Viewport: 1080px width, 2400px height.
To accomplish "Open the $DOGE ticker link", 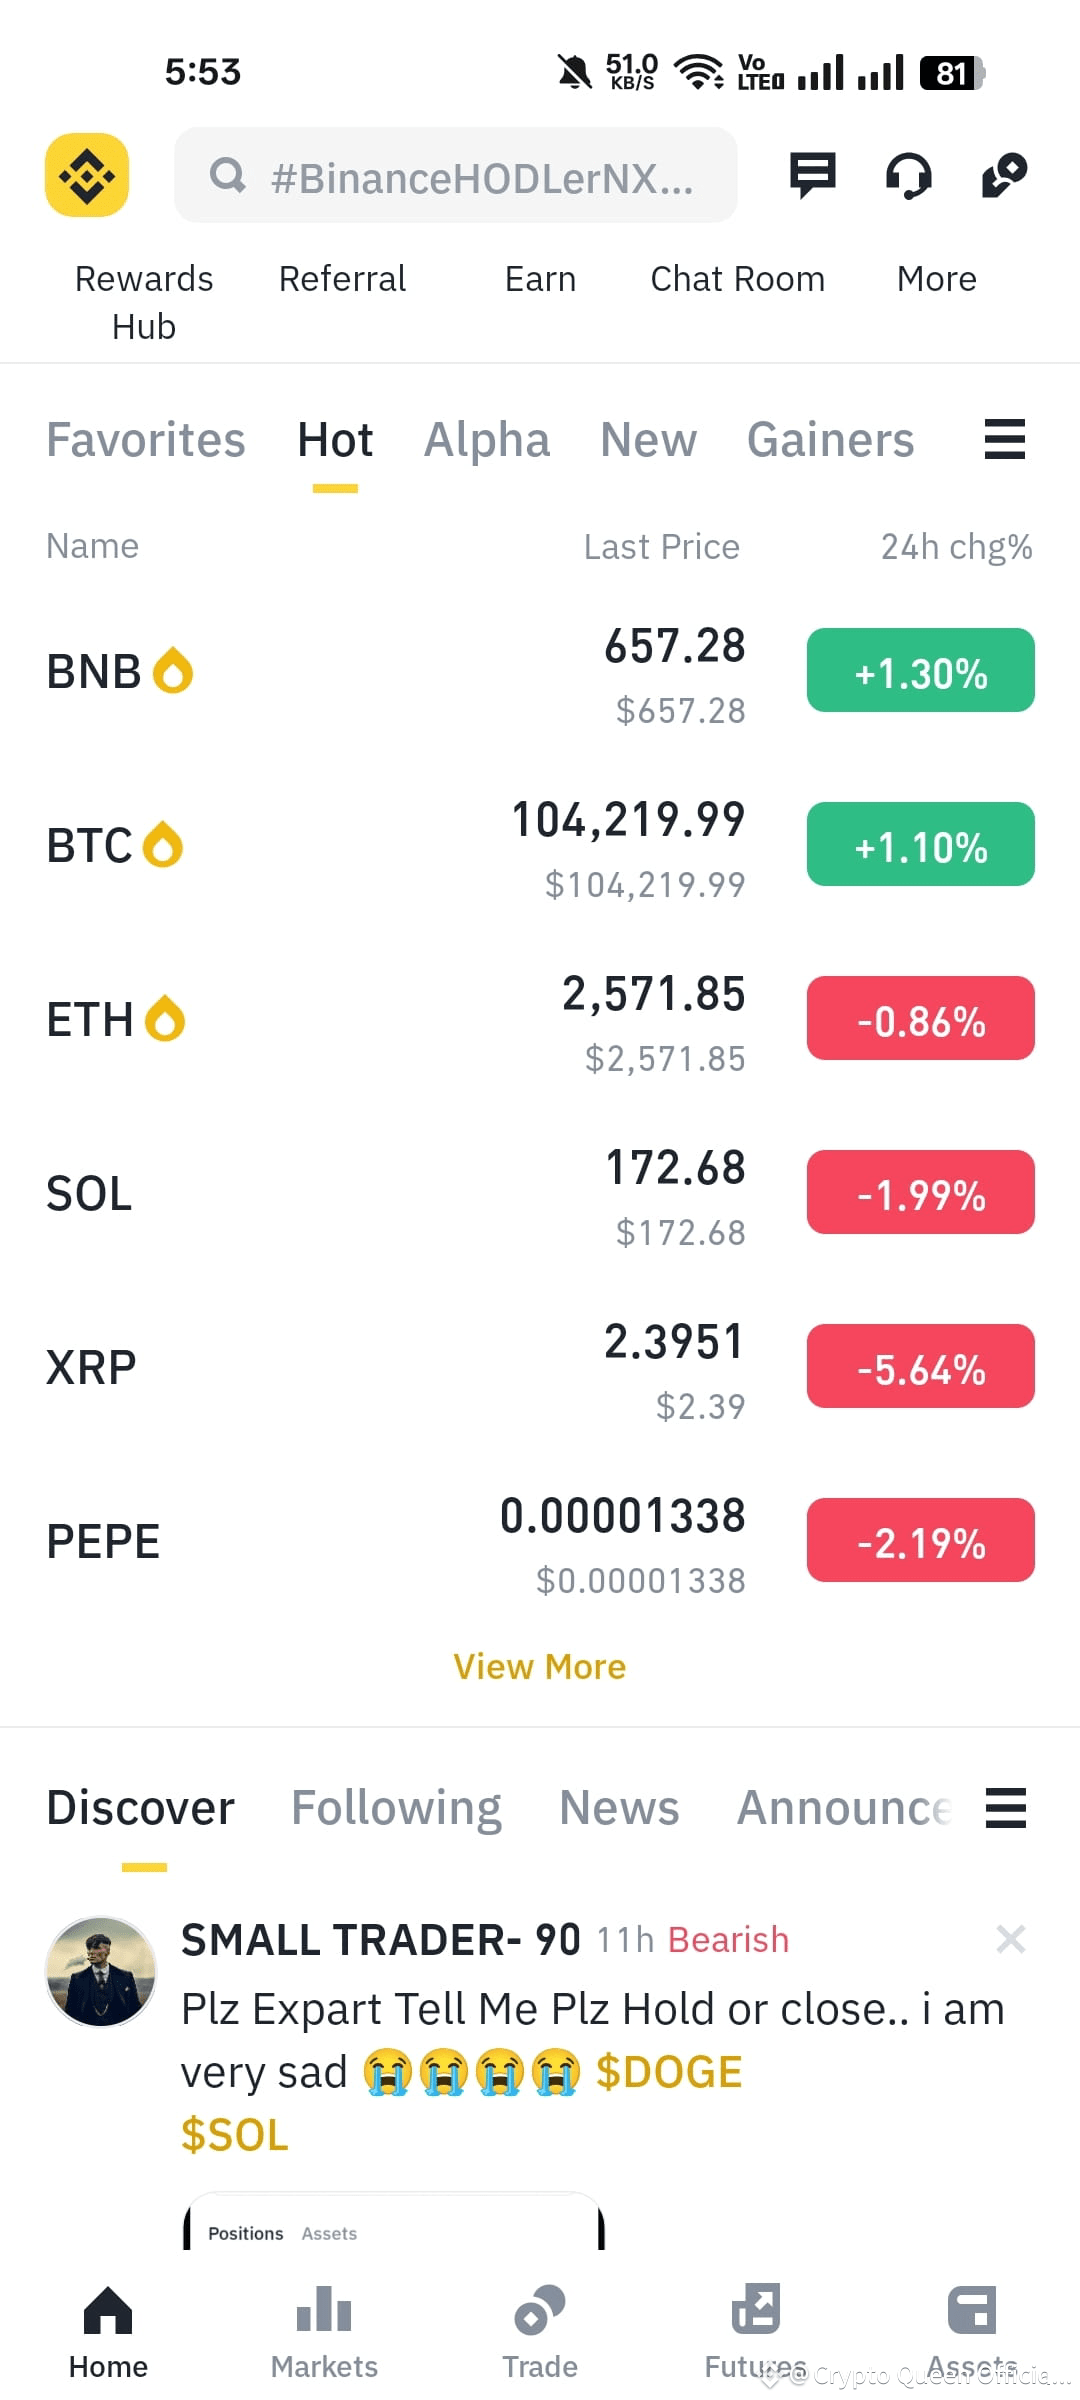I will (669, 2072).
